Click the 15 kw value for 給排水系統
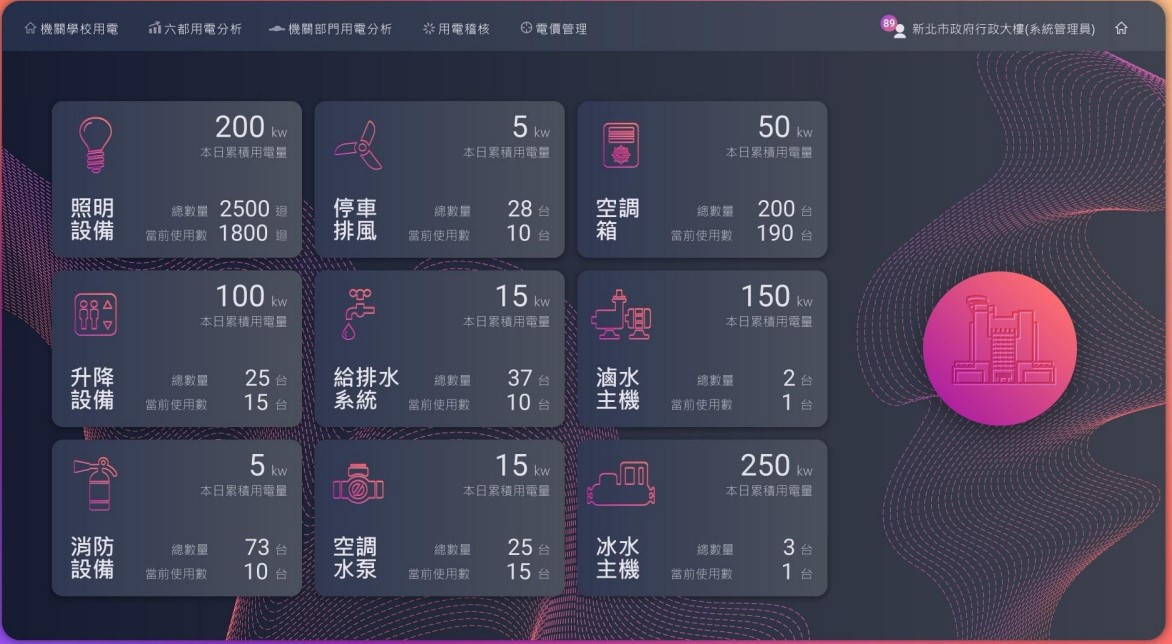 522,297
